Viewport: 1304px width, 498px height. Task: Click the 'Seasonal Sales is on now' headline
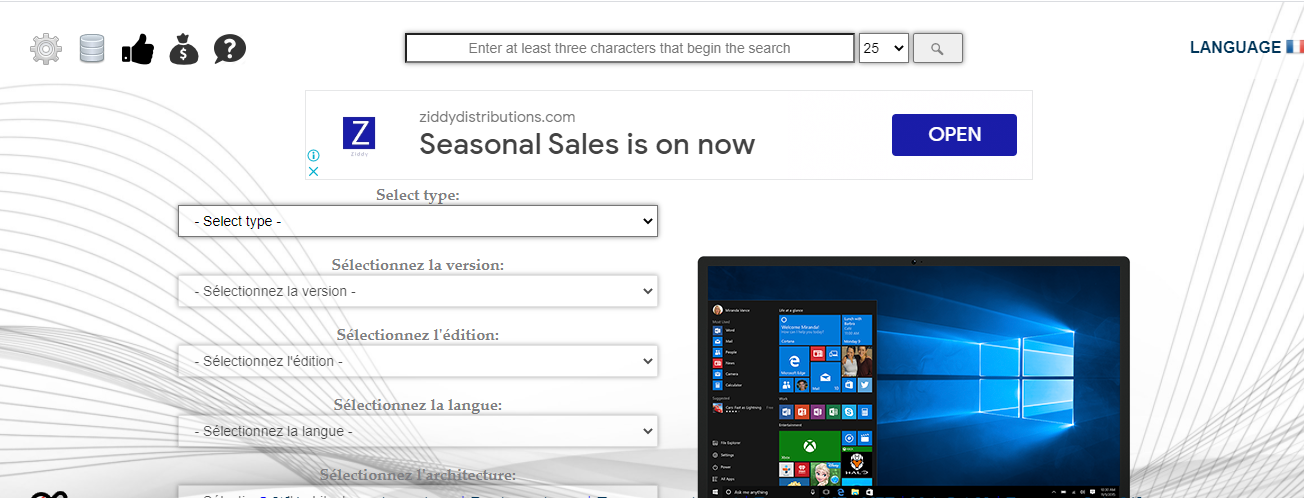(x=587, y=144)
